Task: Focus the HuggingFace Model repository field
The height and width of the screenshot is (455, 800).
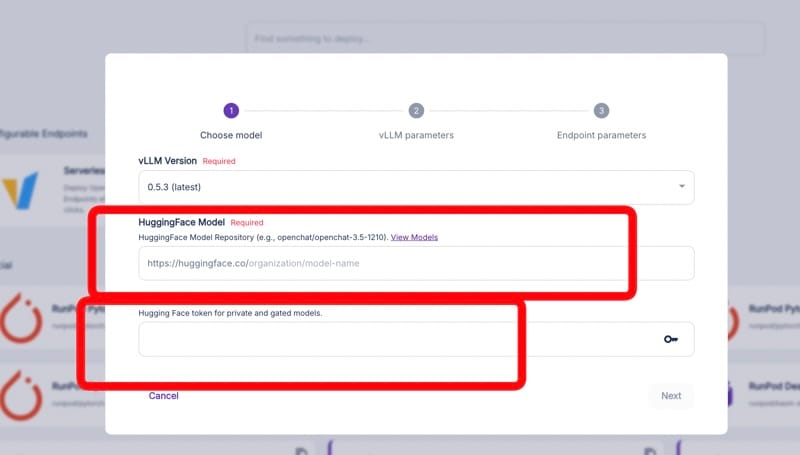Action: click(416, 263)
